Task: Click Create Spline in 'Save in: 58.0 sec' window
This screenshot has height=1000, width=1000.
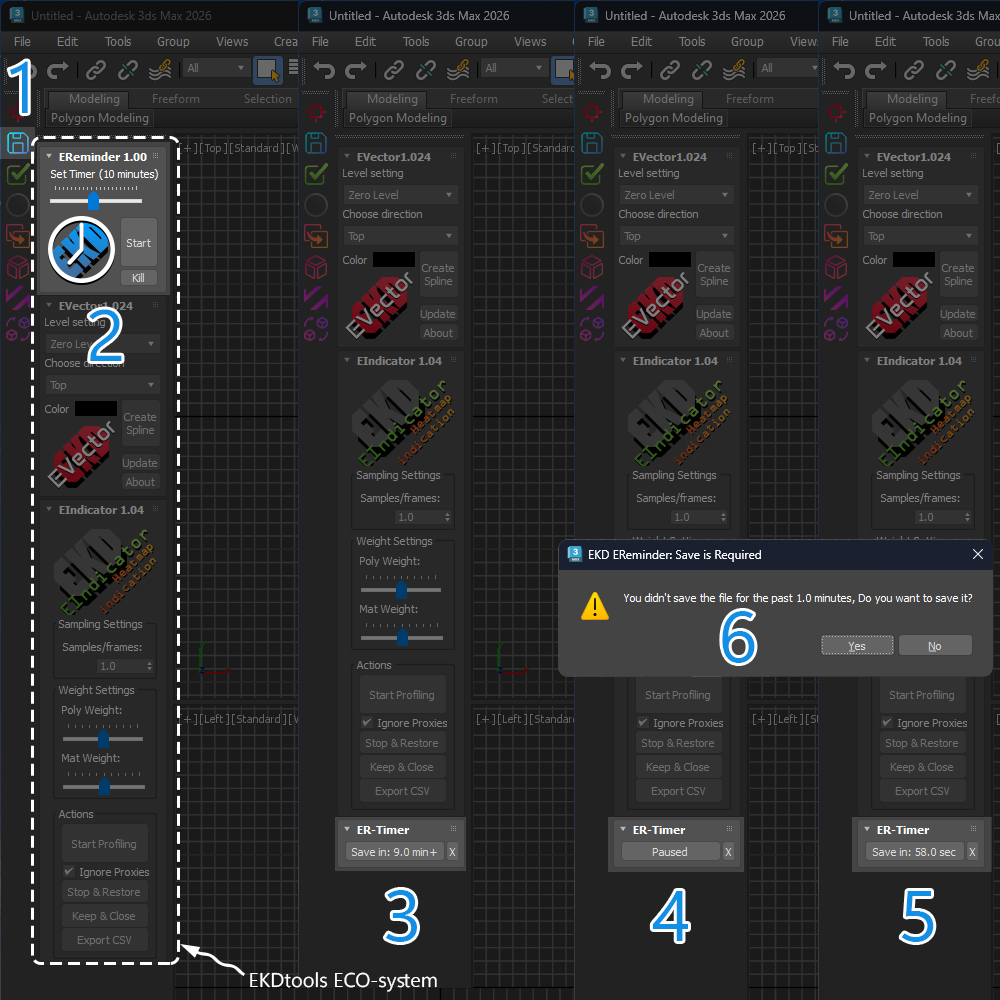Action: [957, 274]
